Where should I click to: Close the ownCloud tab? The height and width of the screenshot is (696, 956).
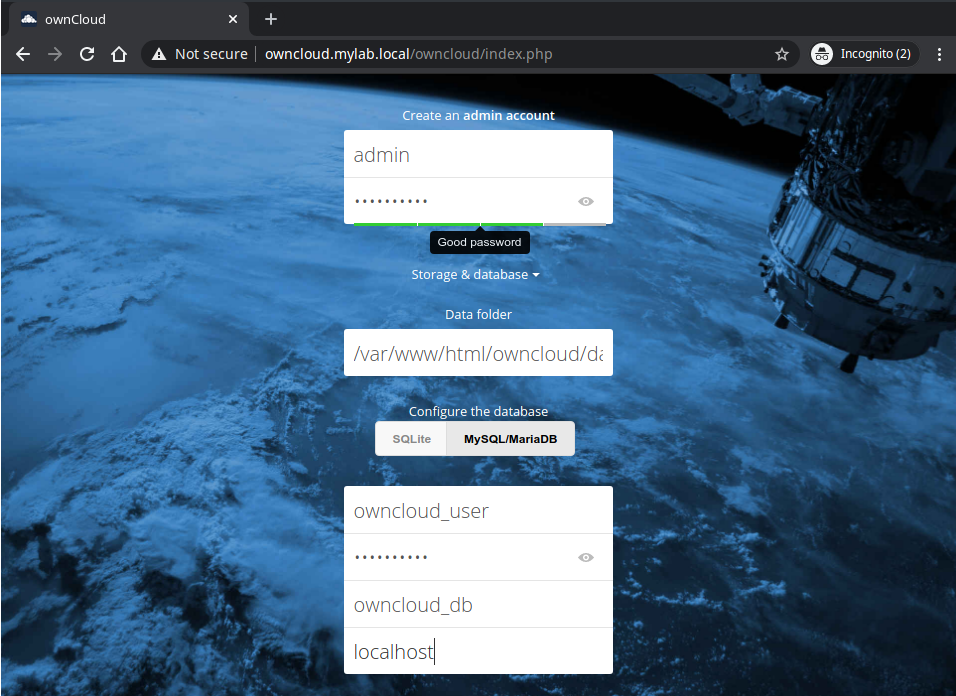233,20
